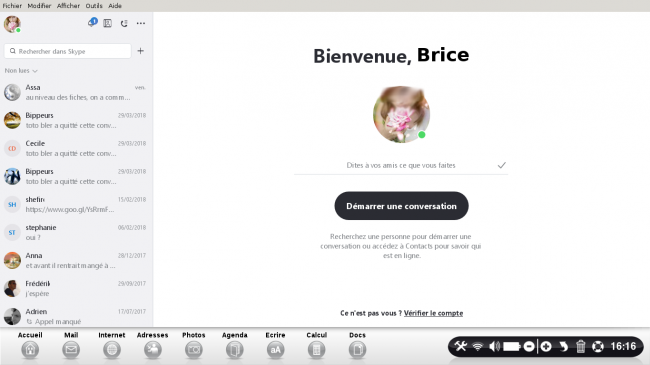Click the mood message input field
This screenshot has width=650, height=365.
[401, 165]
